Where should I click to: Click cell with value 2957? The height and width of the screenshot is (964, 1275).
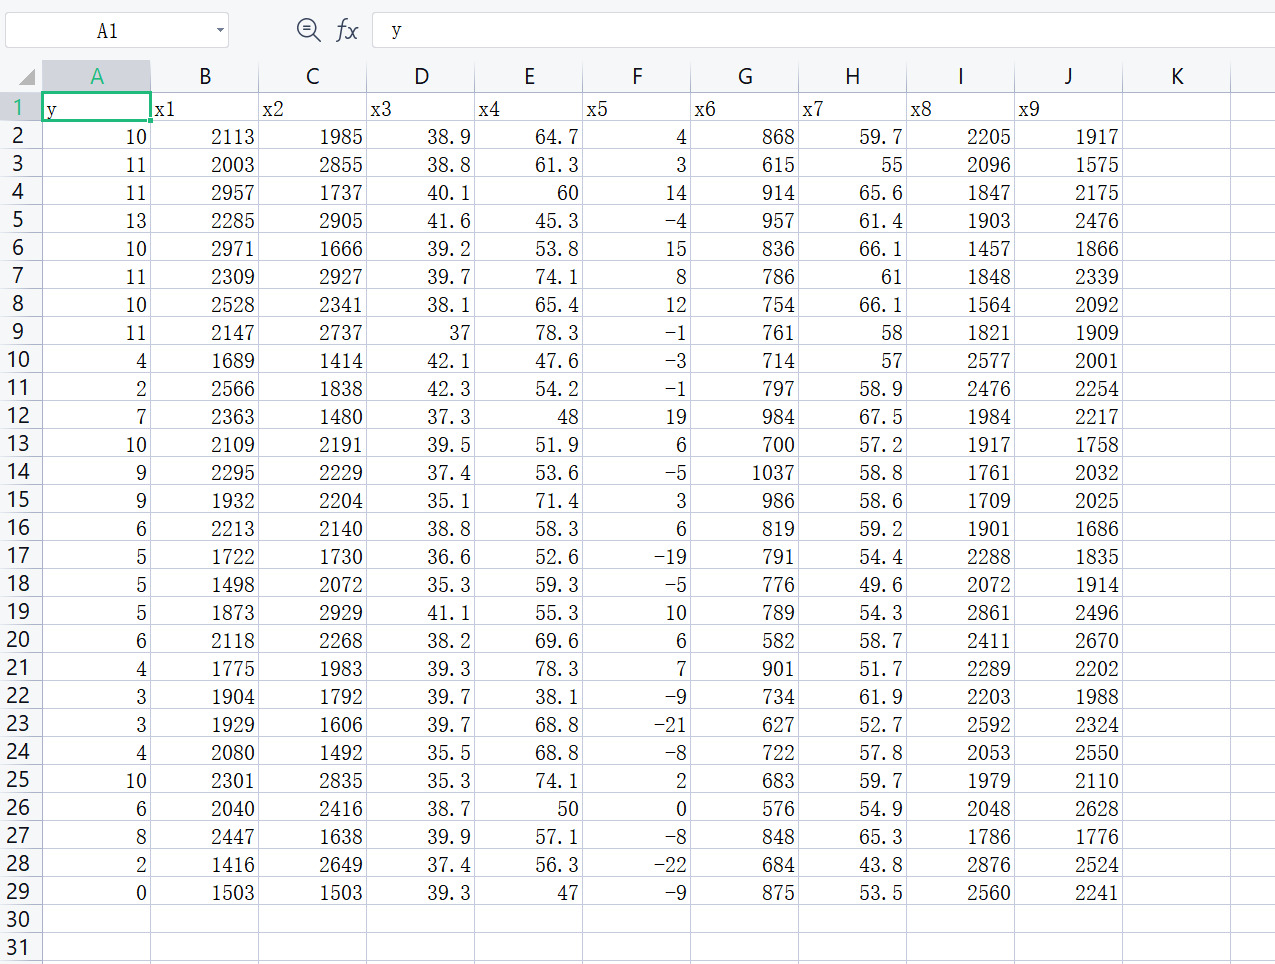click(205, 191)
